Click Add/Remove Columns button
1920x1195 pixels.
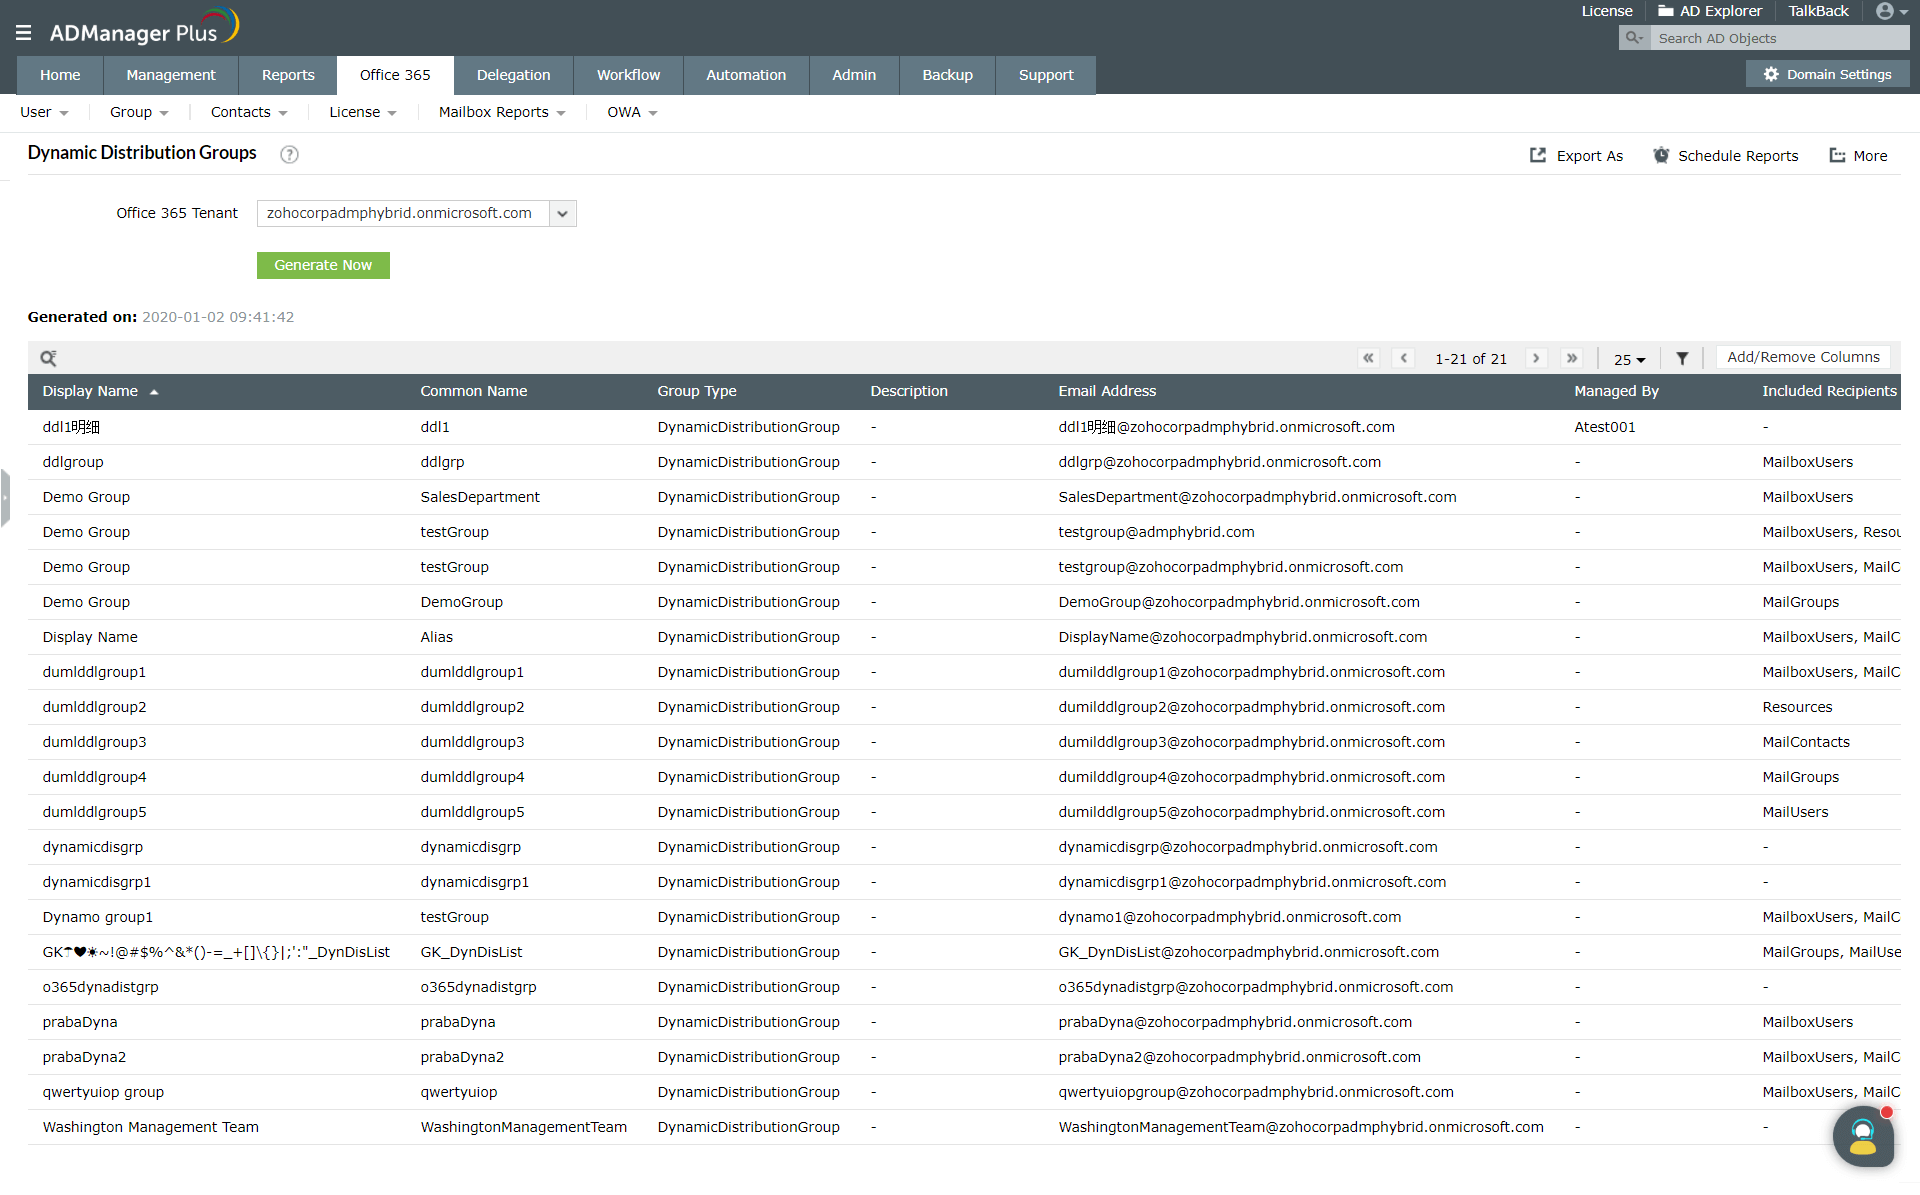click(1802, 357)
